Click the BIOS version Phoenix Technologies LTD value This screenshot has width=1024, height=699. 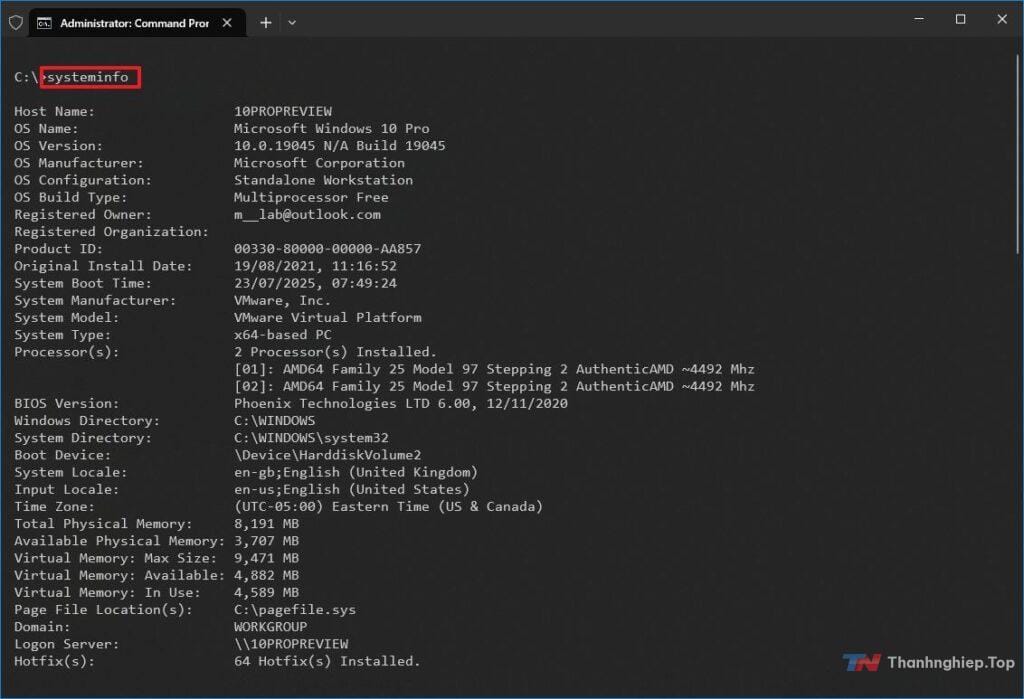click(x=401, y=404)
